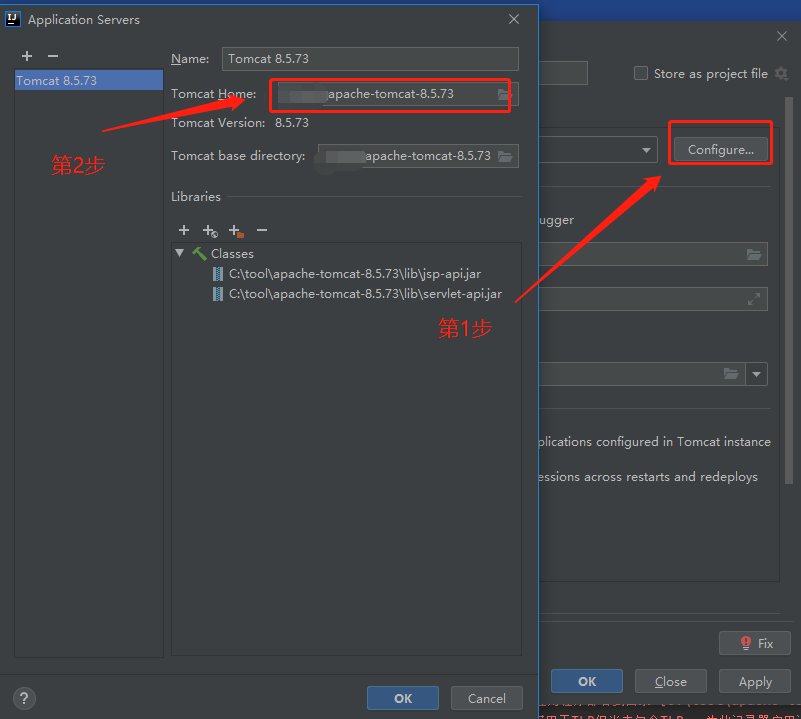Screen dimensions: 801x719
Task: Click jar icon of servlet-api.jar entry
Action: coord(218,294)
